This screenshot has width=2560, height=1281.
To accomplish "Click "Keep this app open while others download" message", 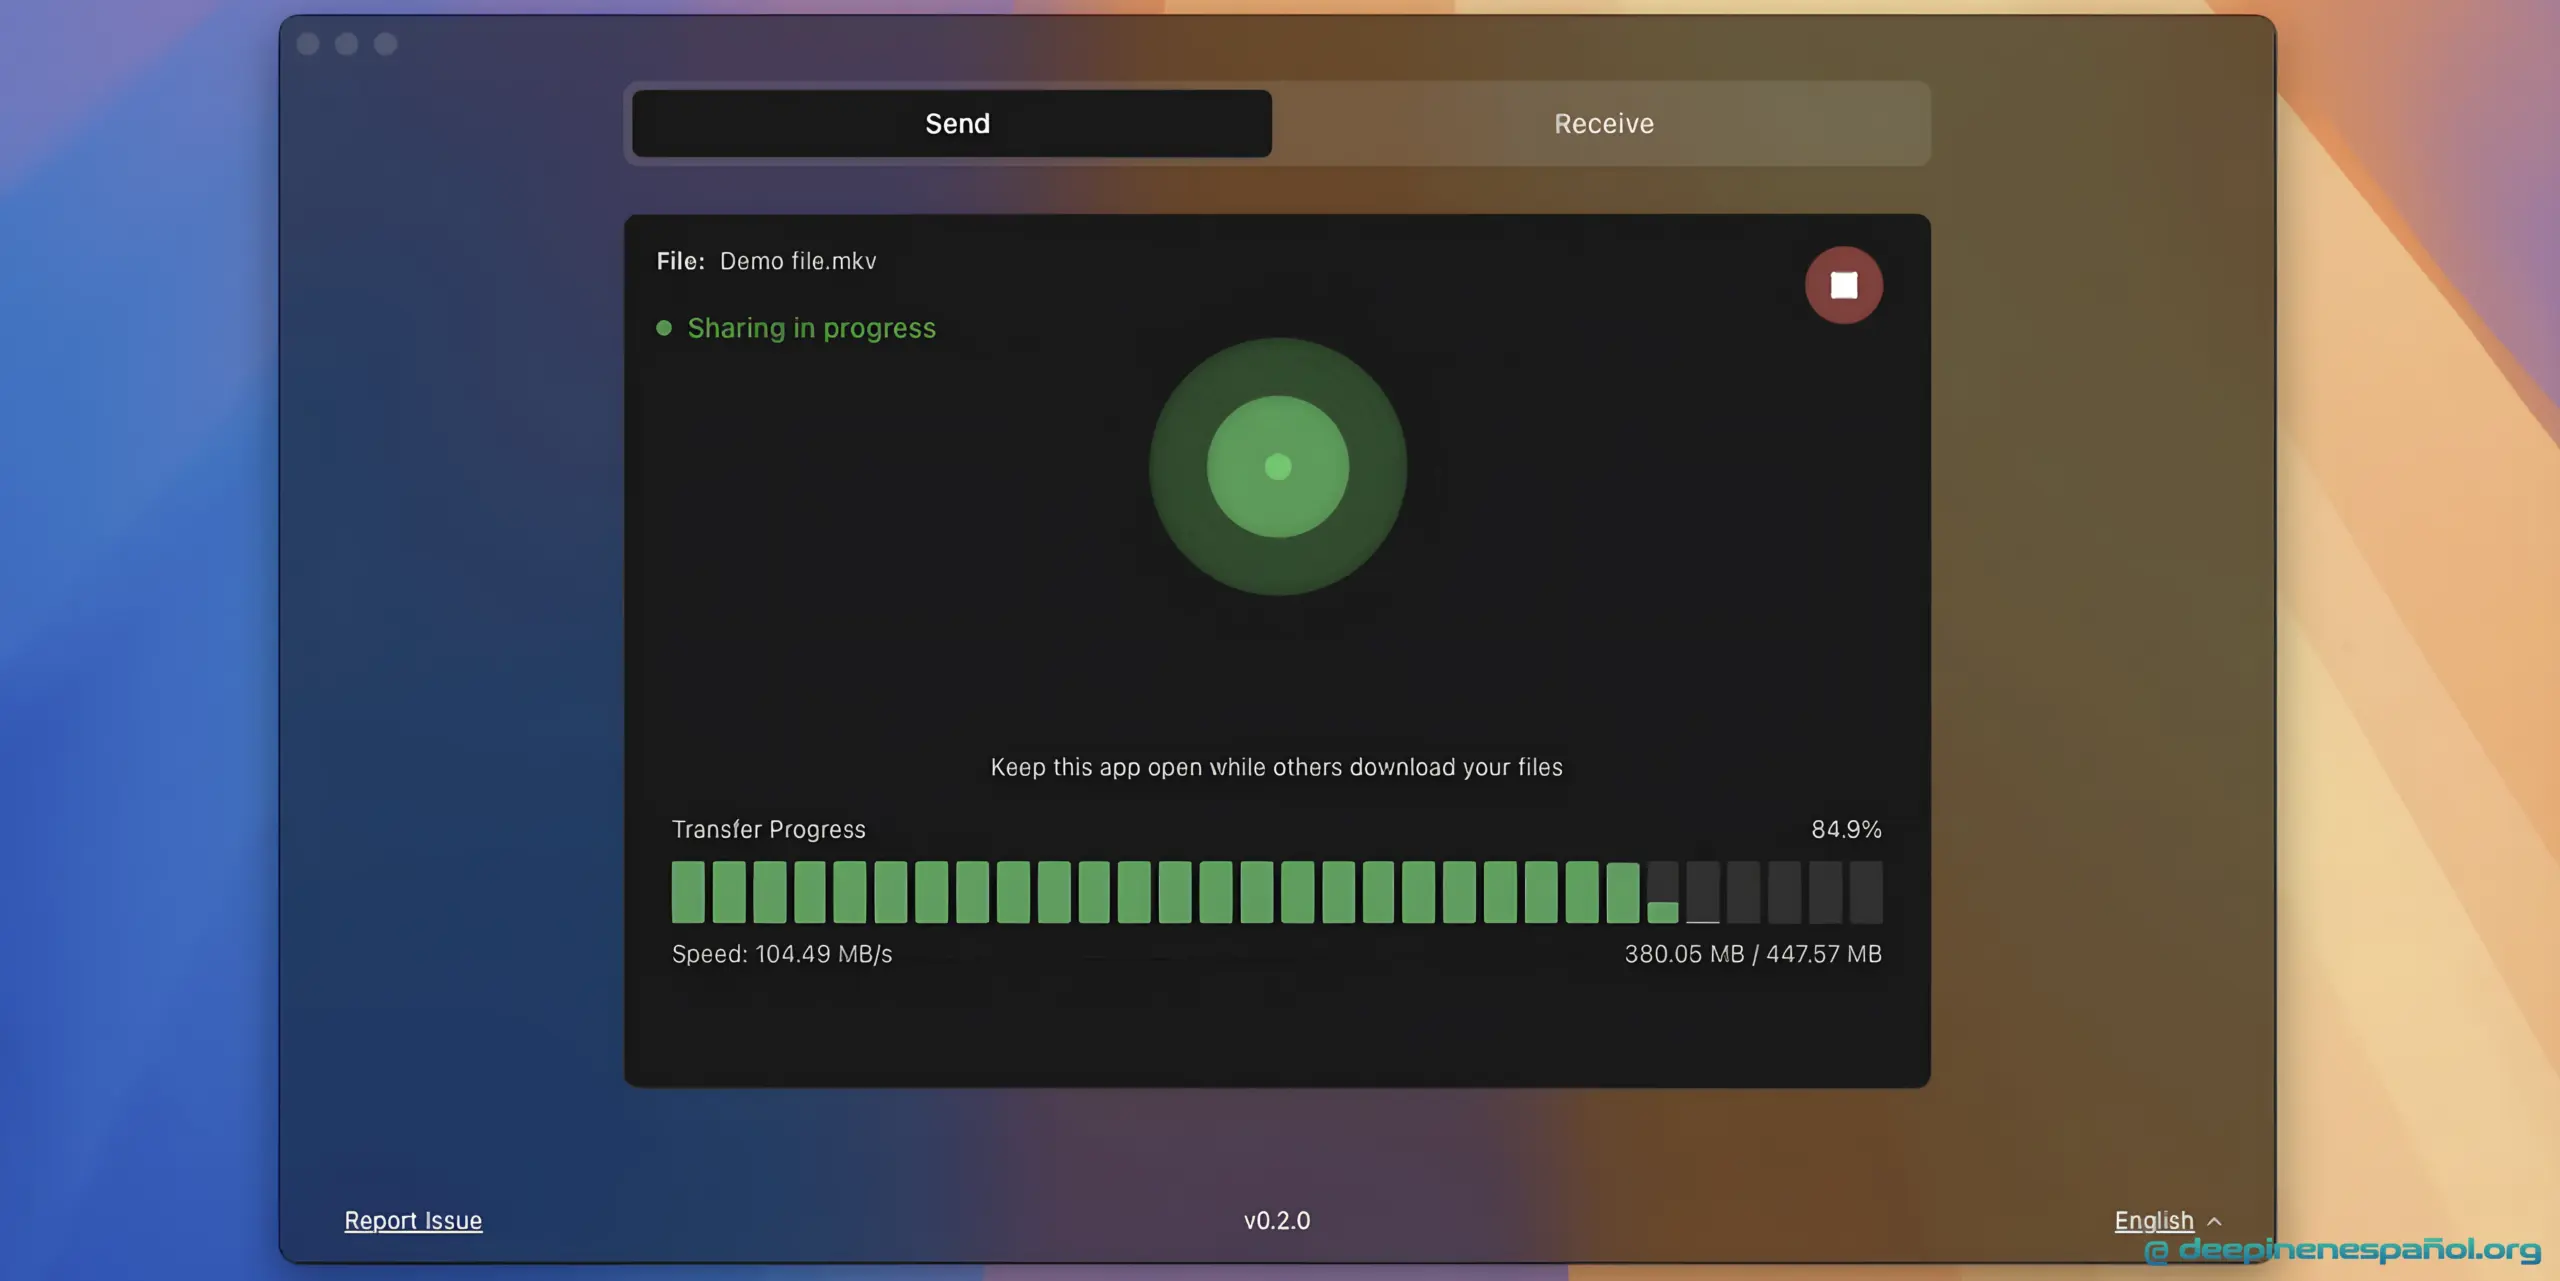I will tap(1276, 767).
